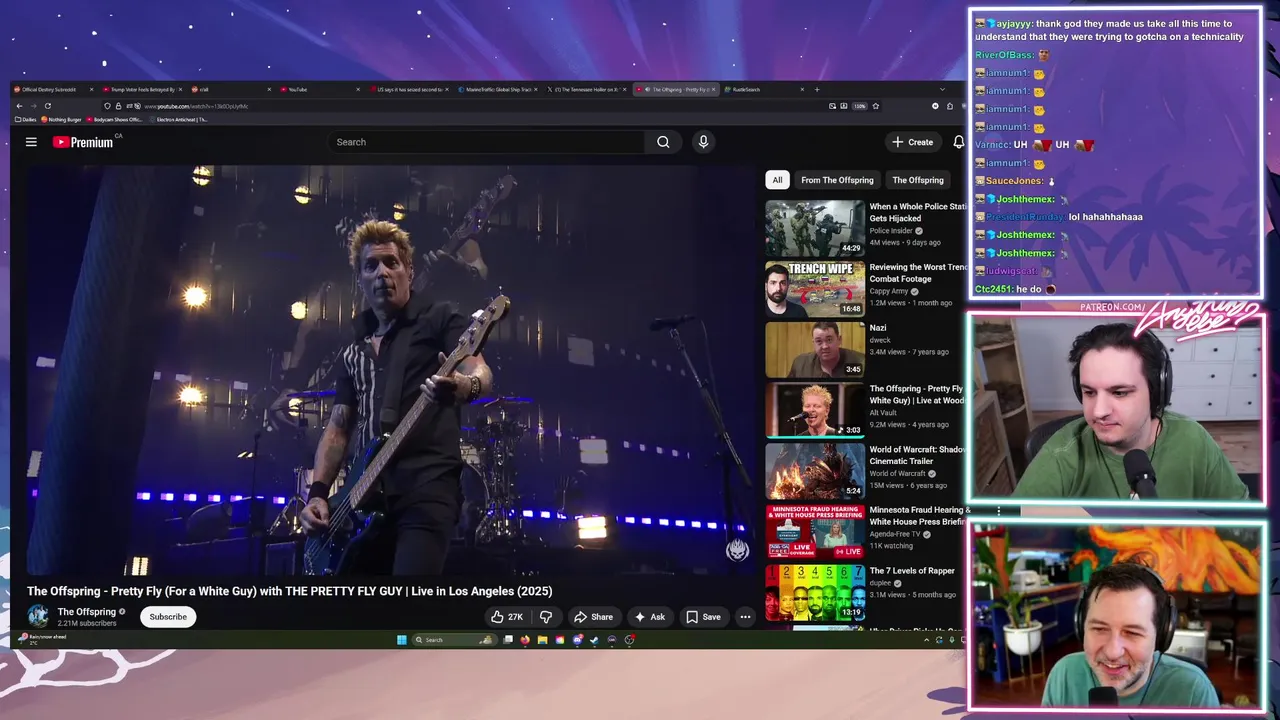Reload the current page
The width and height of the screenshot is (1280, 720).
click(x=47, y=106)
